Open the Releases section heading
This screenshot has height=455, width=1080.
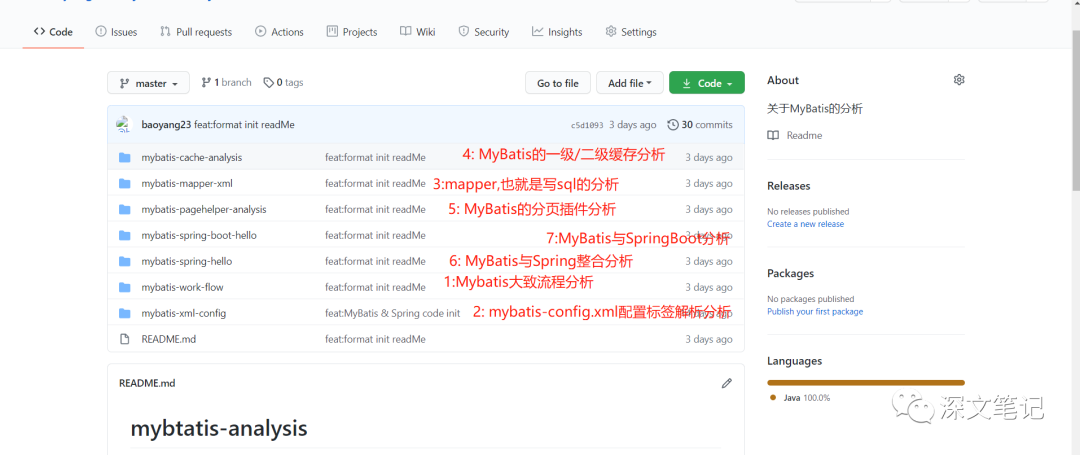pos(789,186)
